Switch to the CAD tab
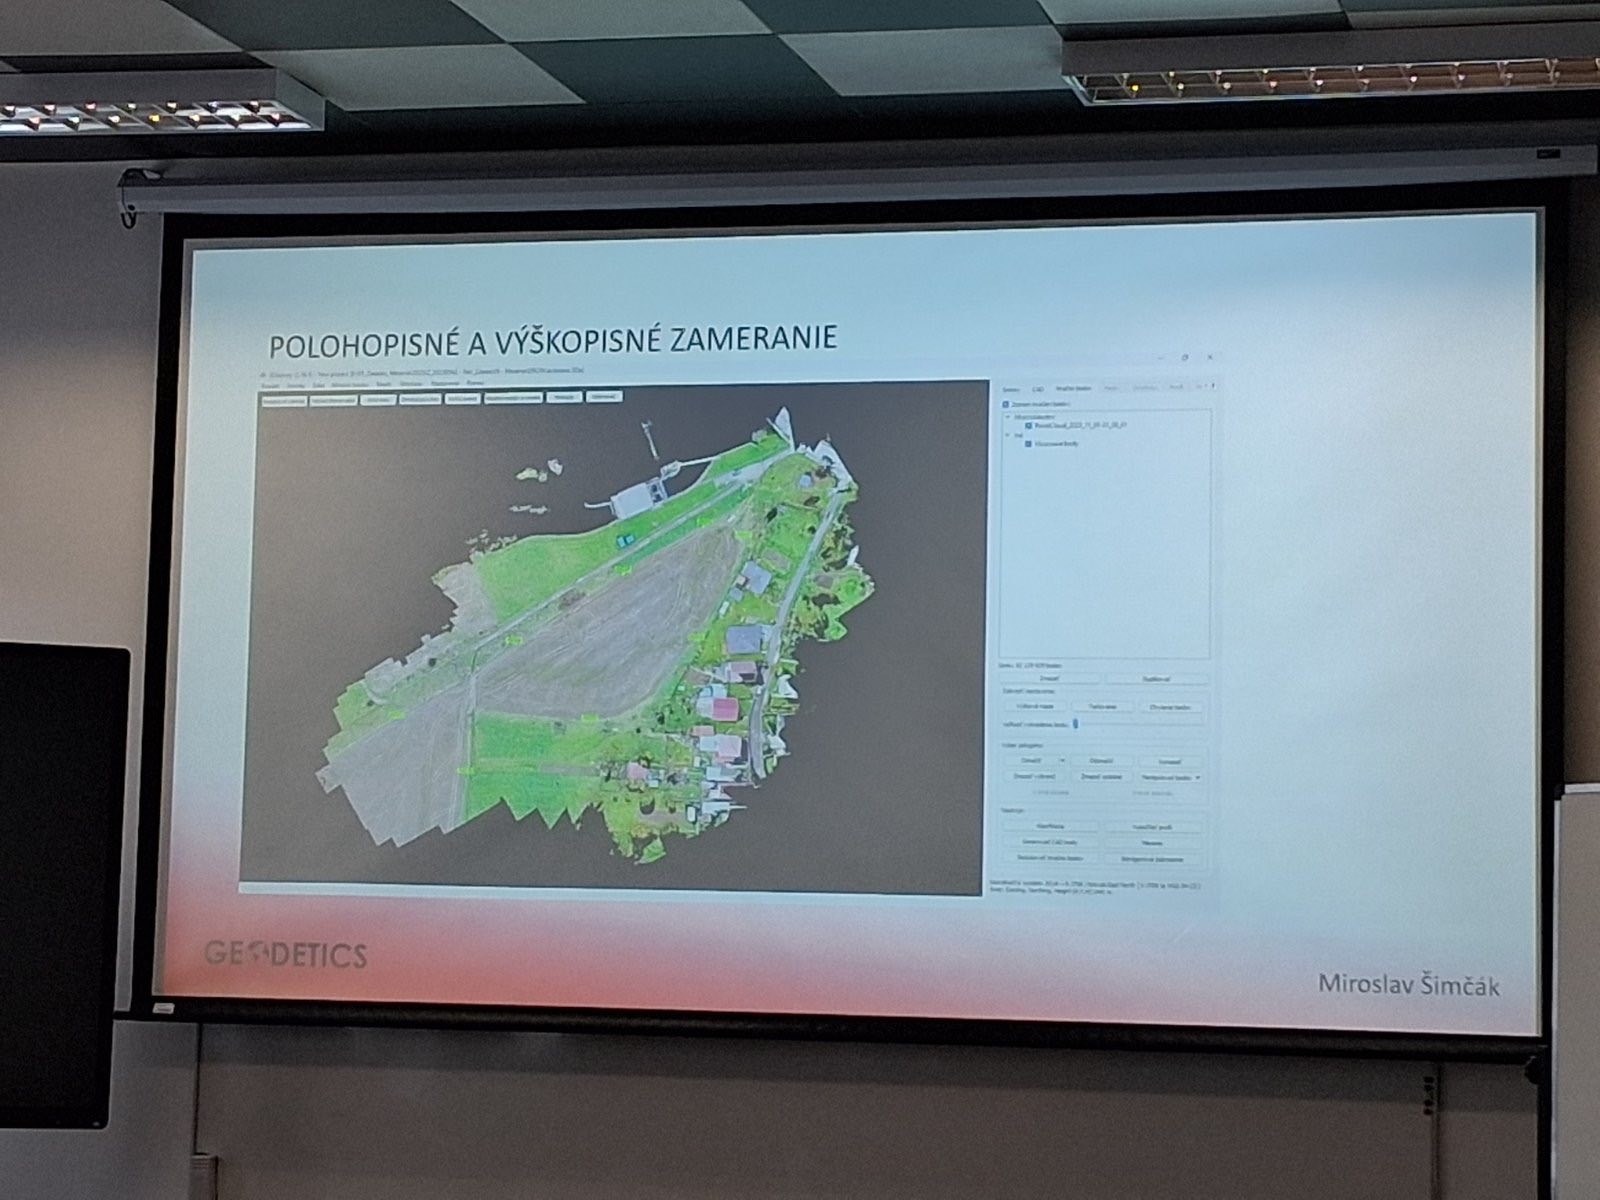Image resolution: width=1600 pixels, height=1200 pixels. pyautogui.click(x=1037, y=388)
